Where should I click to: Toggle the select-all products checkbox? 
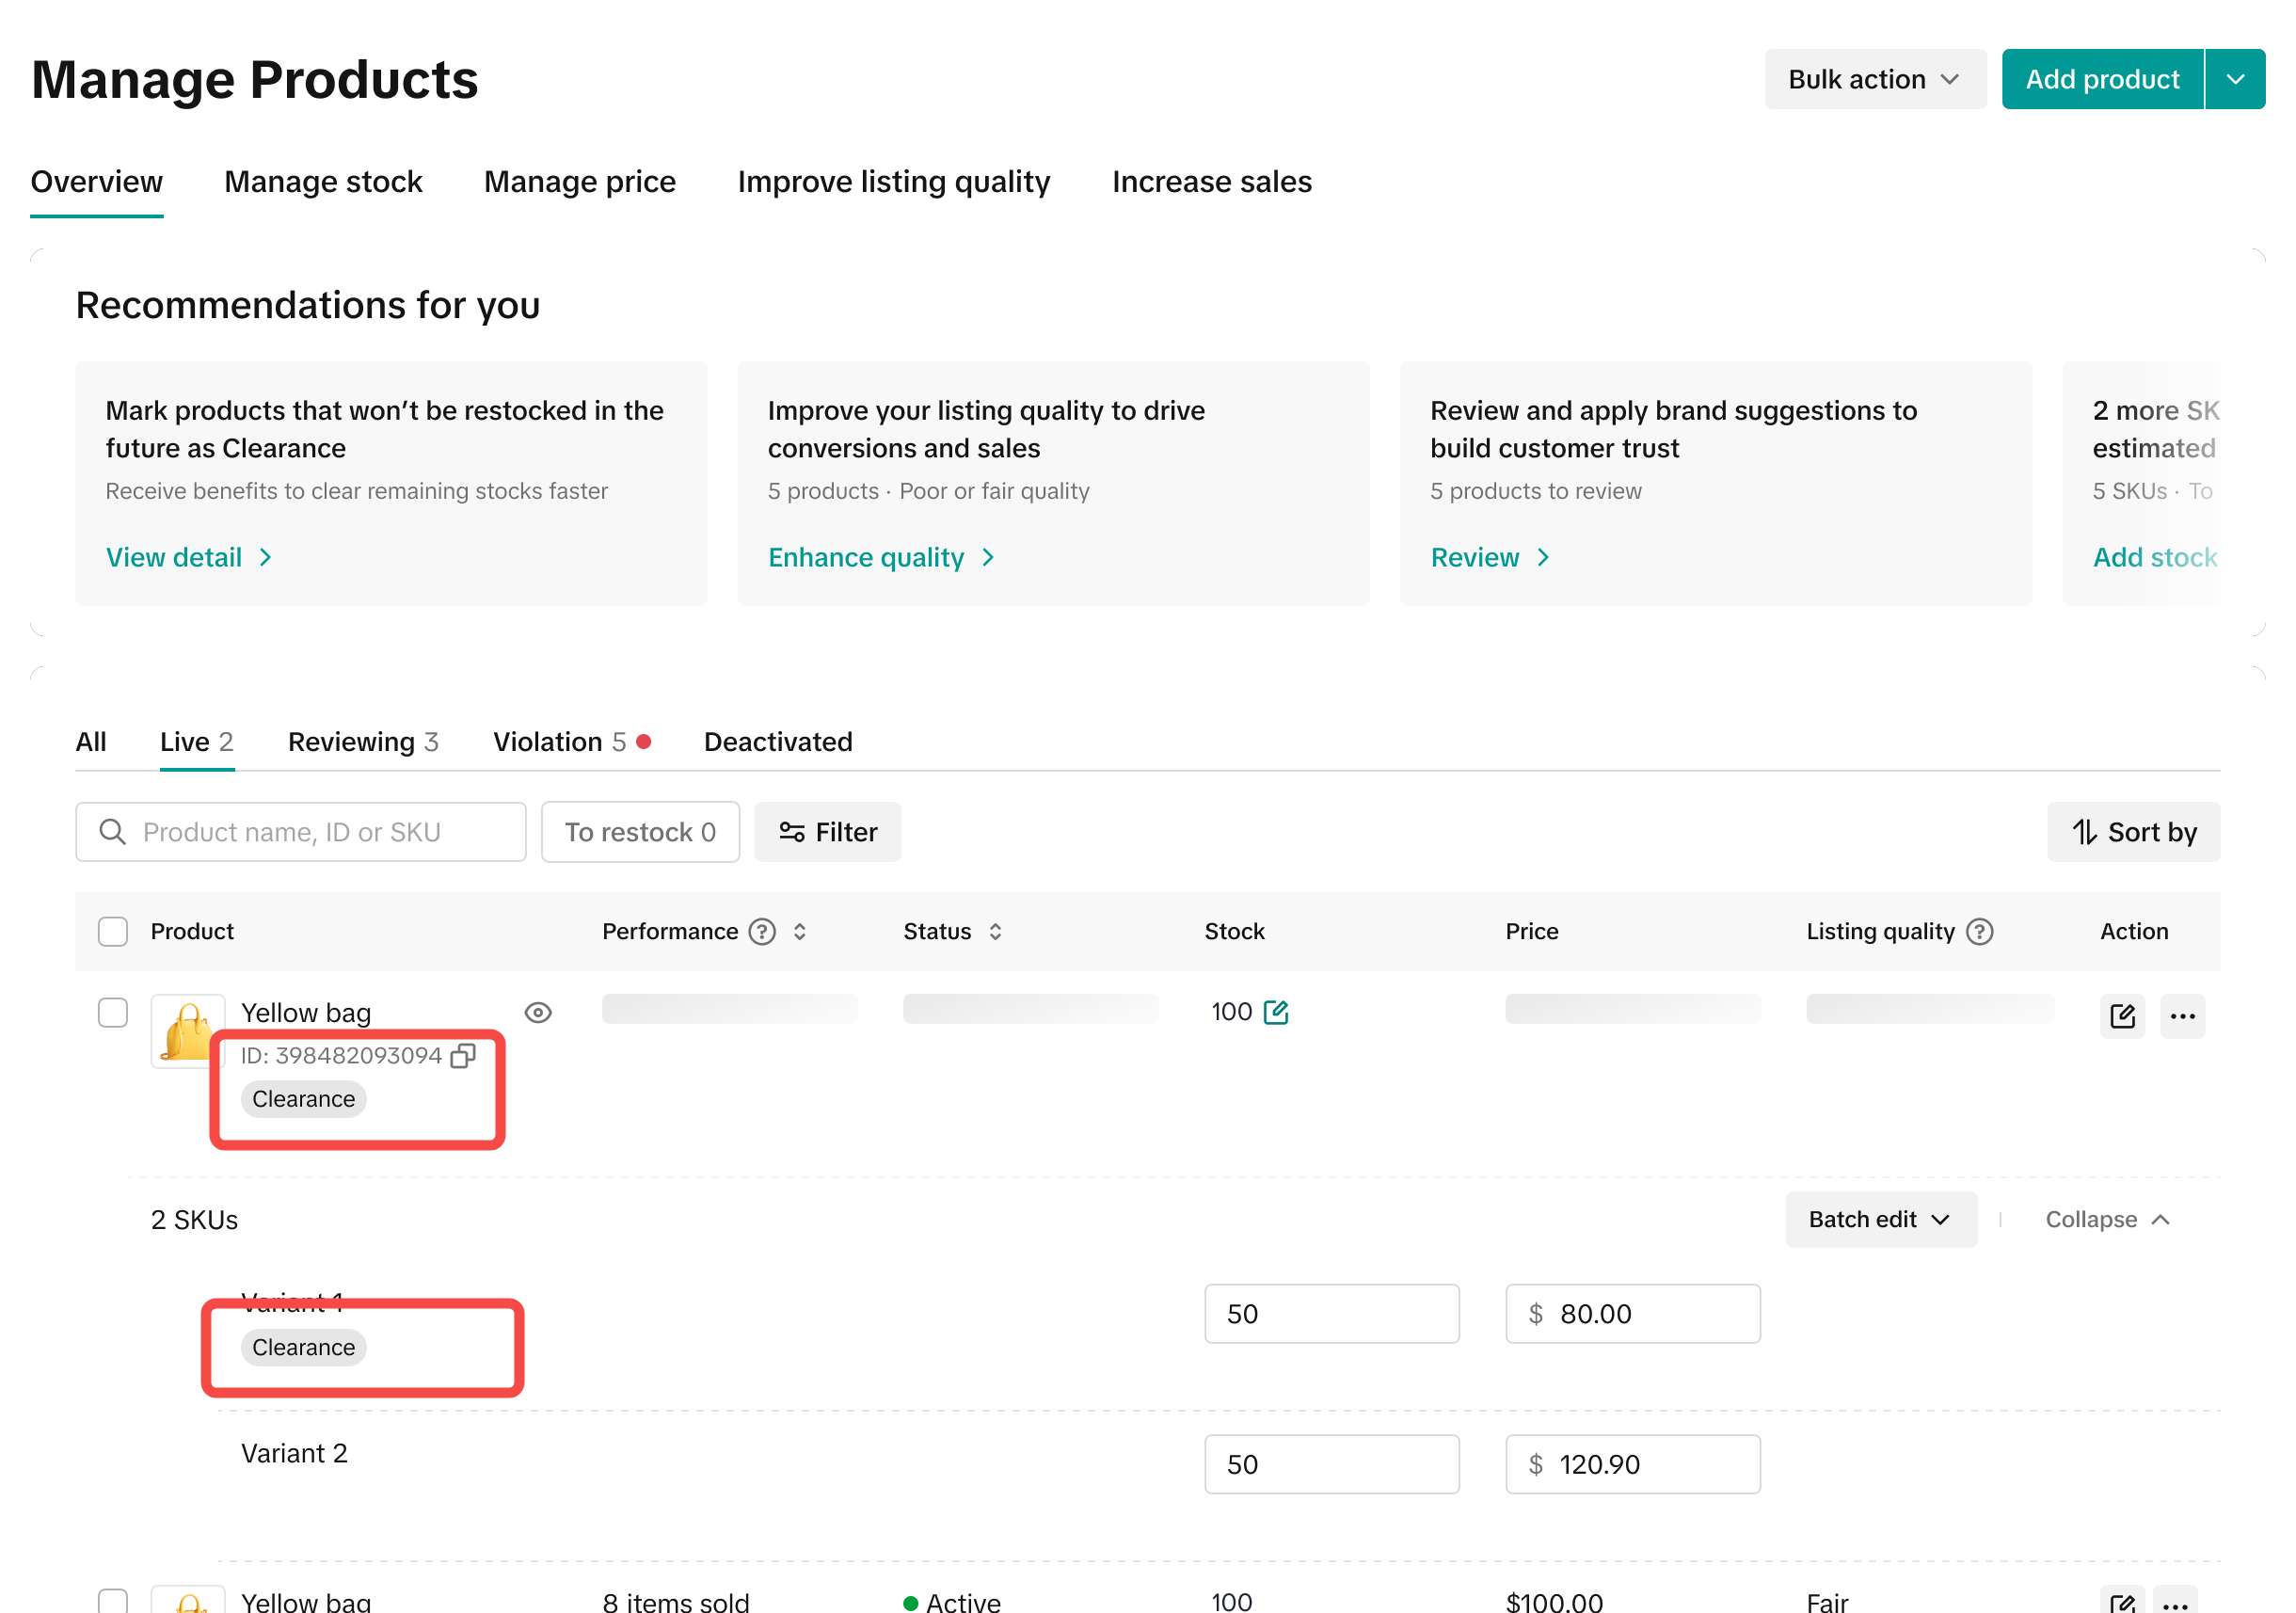pyautogui.click(x=113, y=932)
